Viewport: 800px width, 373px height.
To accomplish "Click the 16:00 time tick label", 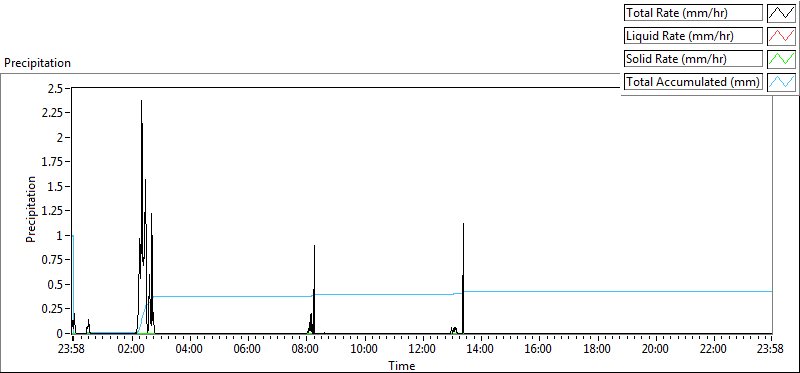I will (538, 350).
